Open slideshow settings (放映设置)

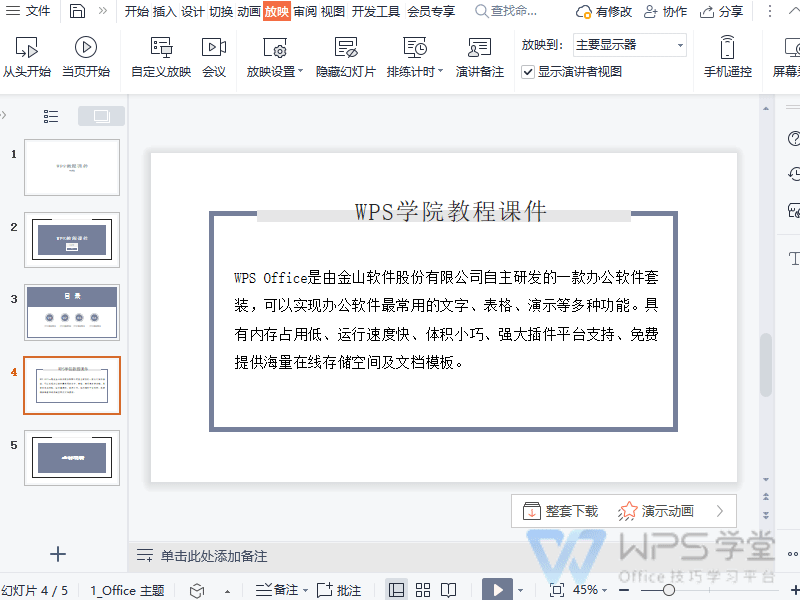click(x=274, y=57)
